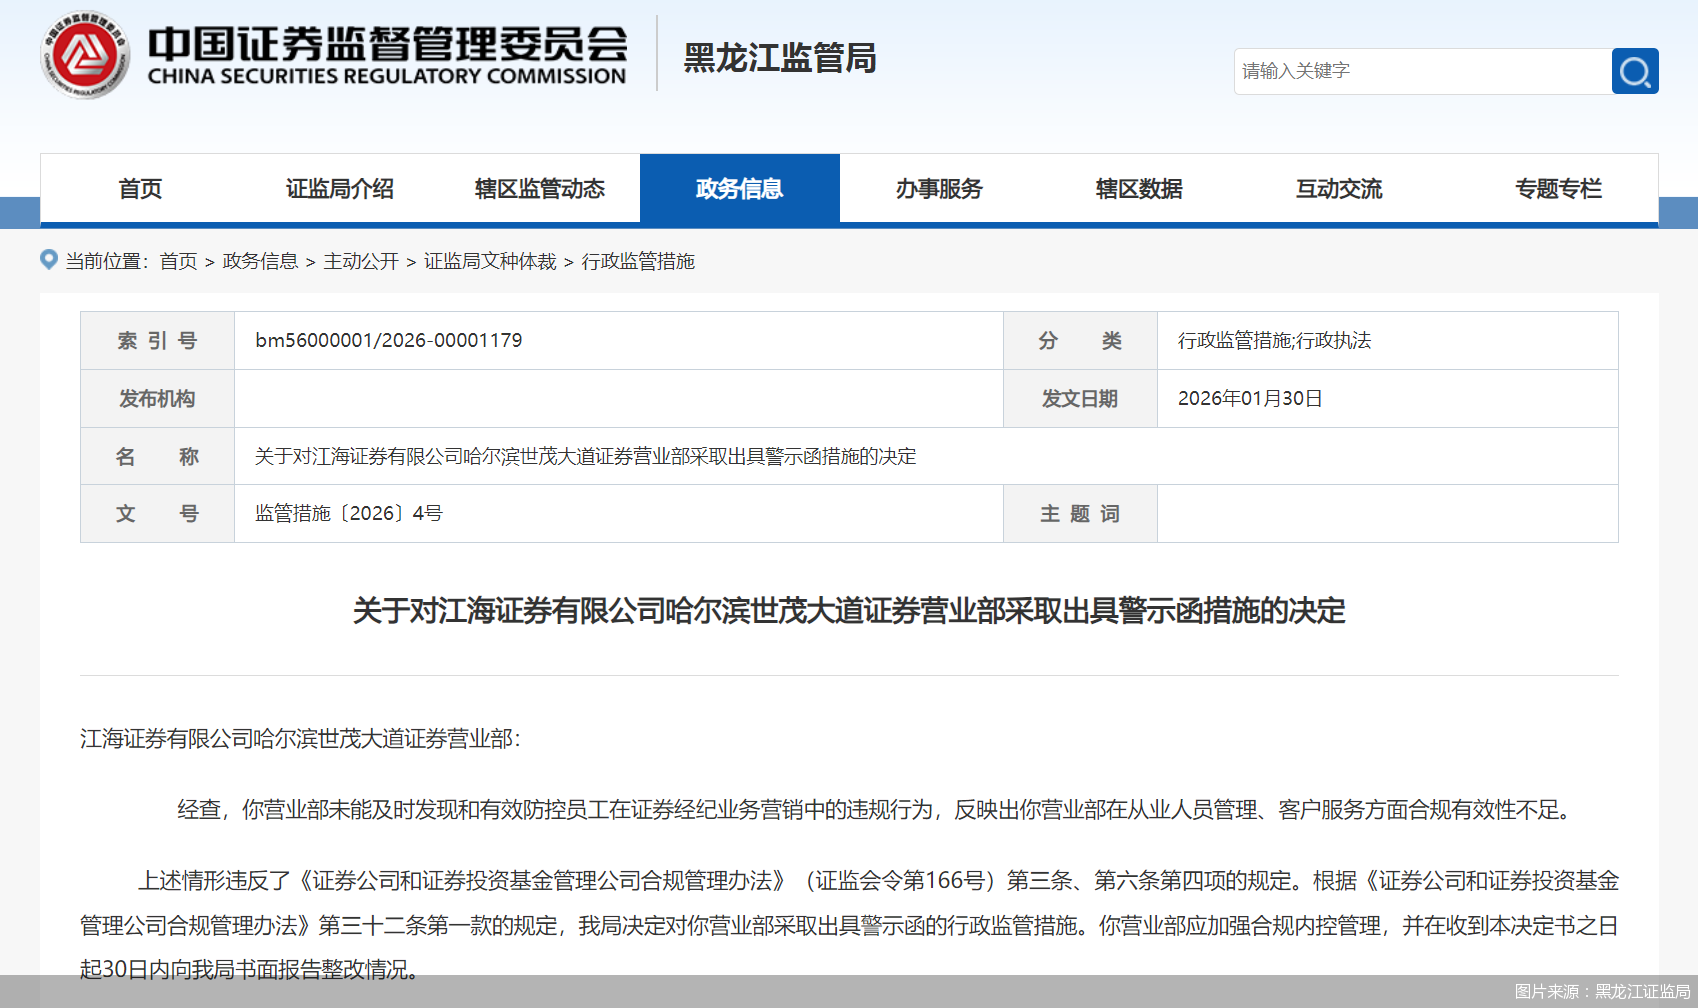Open the 政务信息 menu item
The height and width of the screenshot is (1008, 1698).
pyautogui.click(x=739, y=189)
